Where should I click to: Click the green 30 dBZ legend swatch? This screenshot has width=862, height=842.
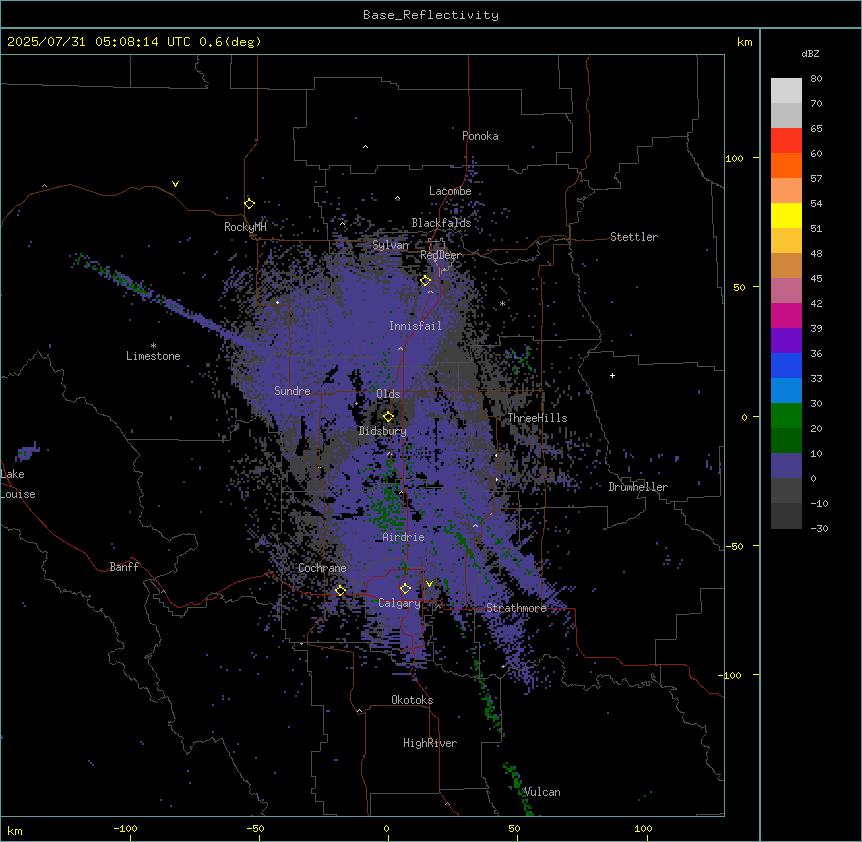point(786,416)
